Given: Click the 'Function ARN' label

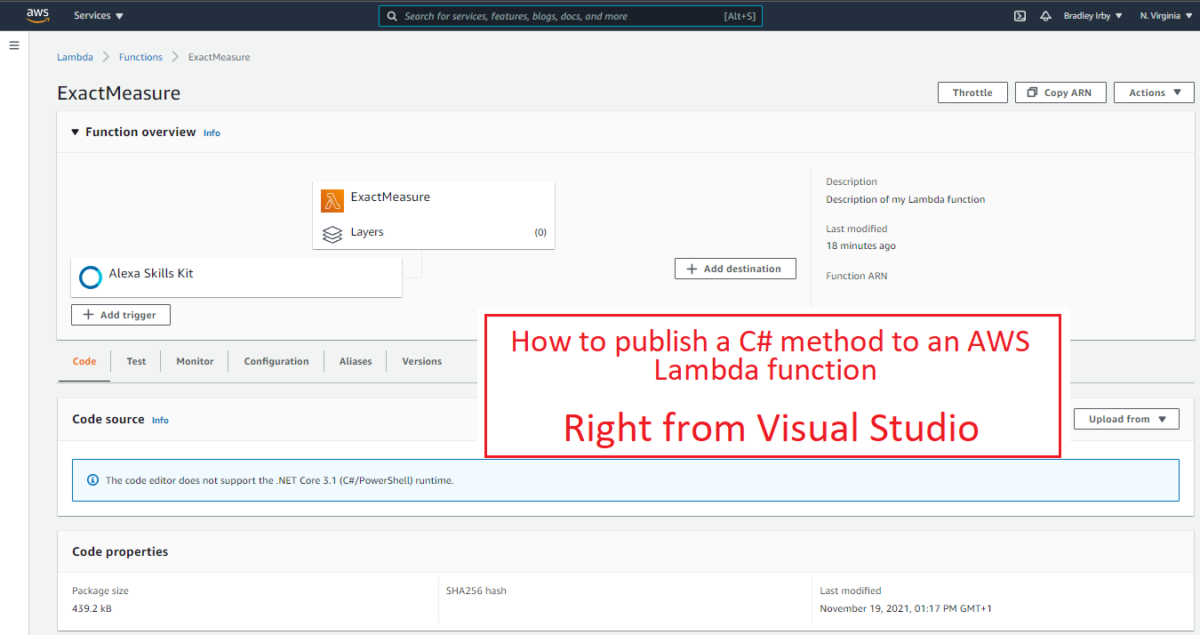Looking at the screenshot, I should 856,276.
